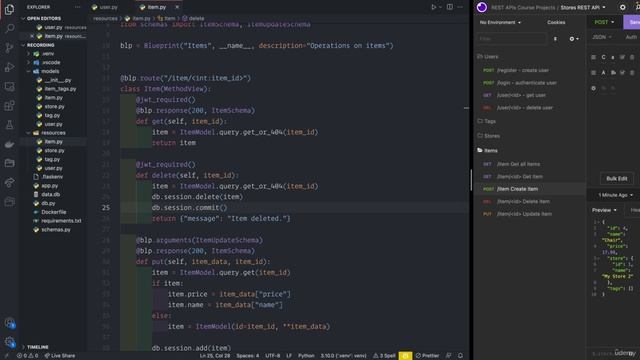Screen dimensions: 640x360
Task: Open the Source Control view
Action: (x=9, y=48)
